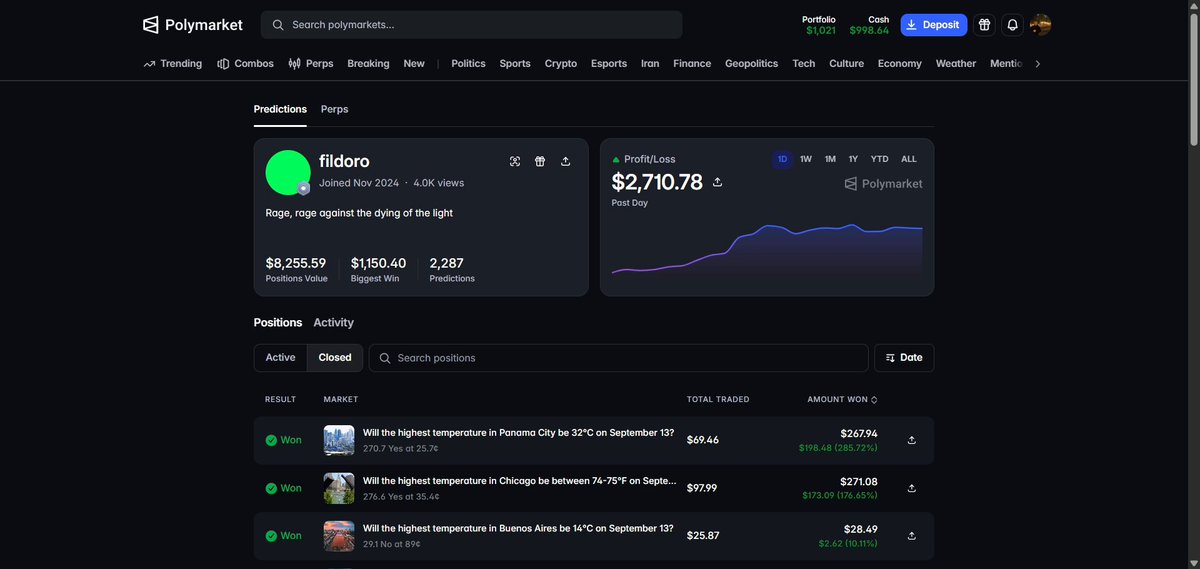Open the Breaking category
The image size is (1200, 569).
(x=368, y=63)
